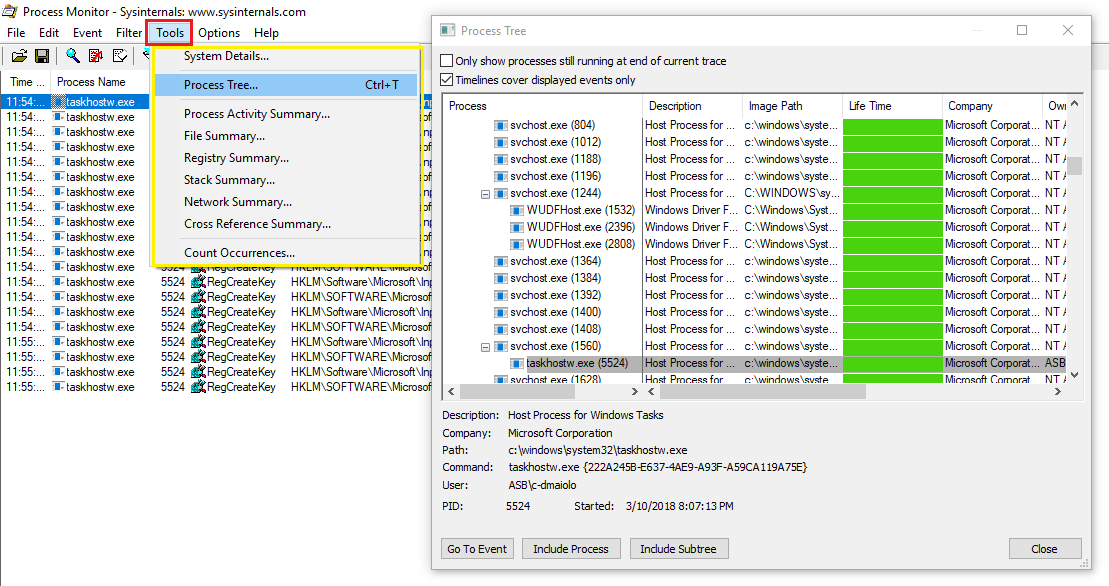Select the svchost.exe (1384) row label
Screen dimensions: 1109x586
[555, 278]
